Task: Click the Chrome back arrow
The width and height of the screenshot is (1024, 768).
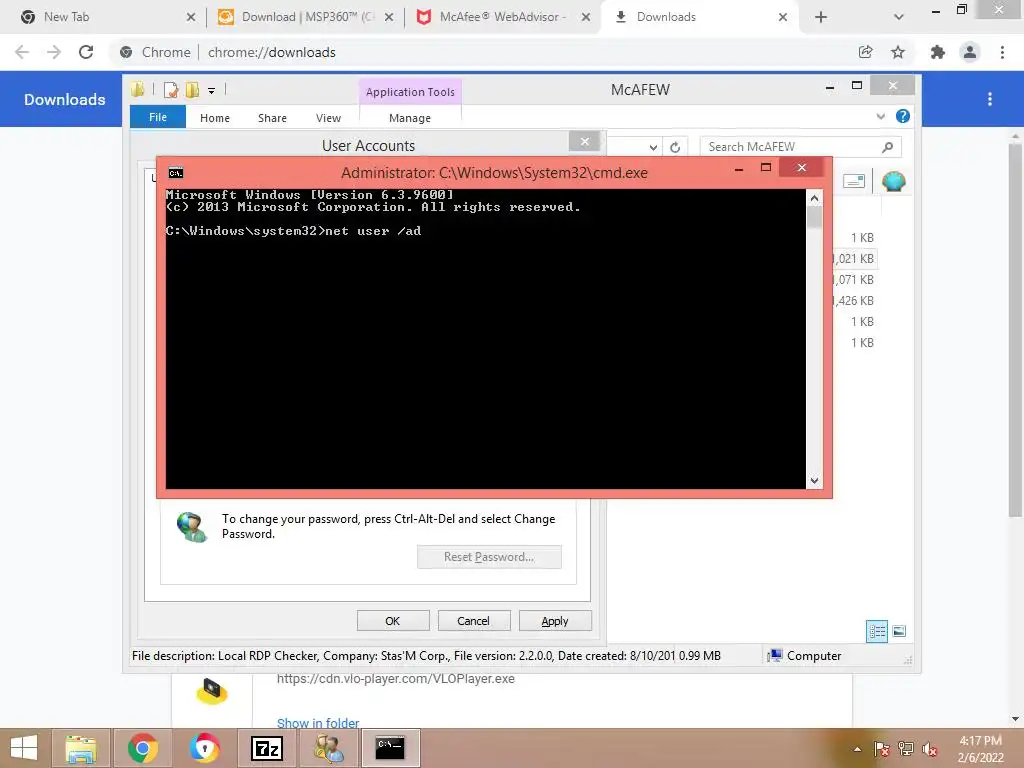Action: pyautogui.click(x=22, y=52)
